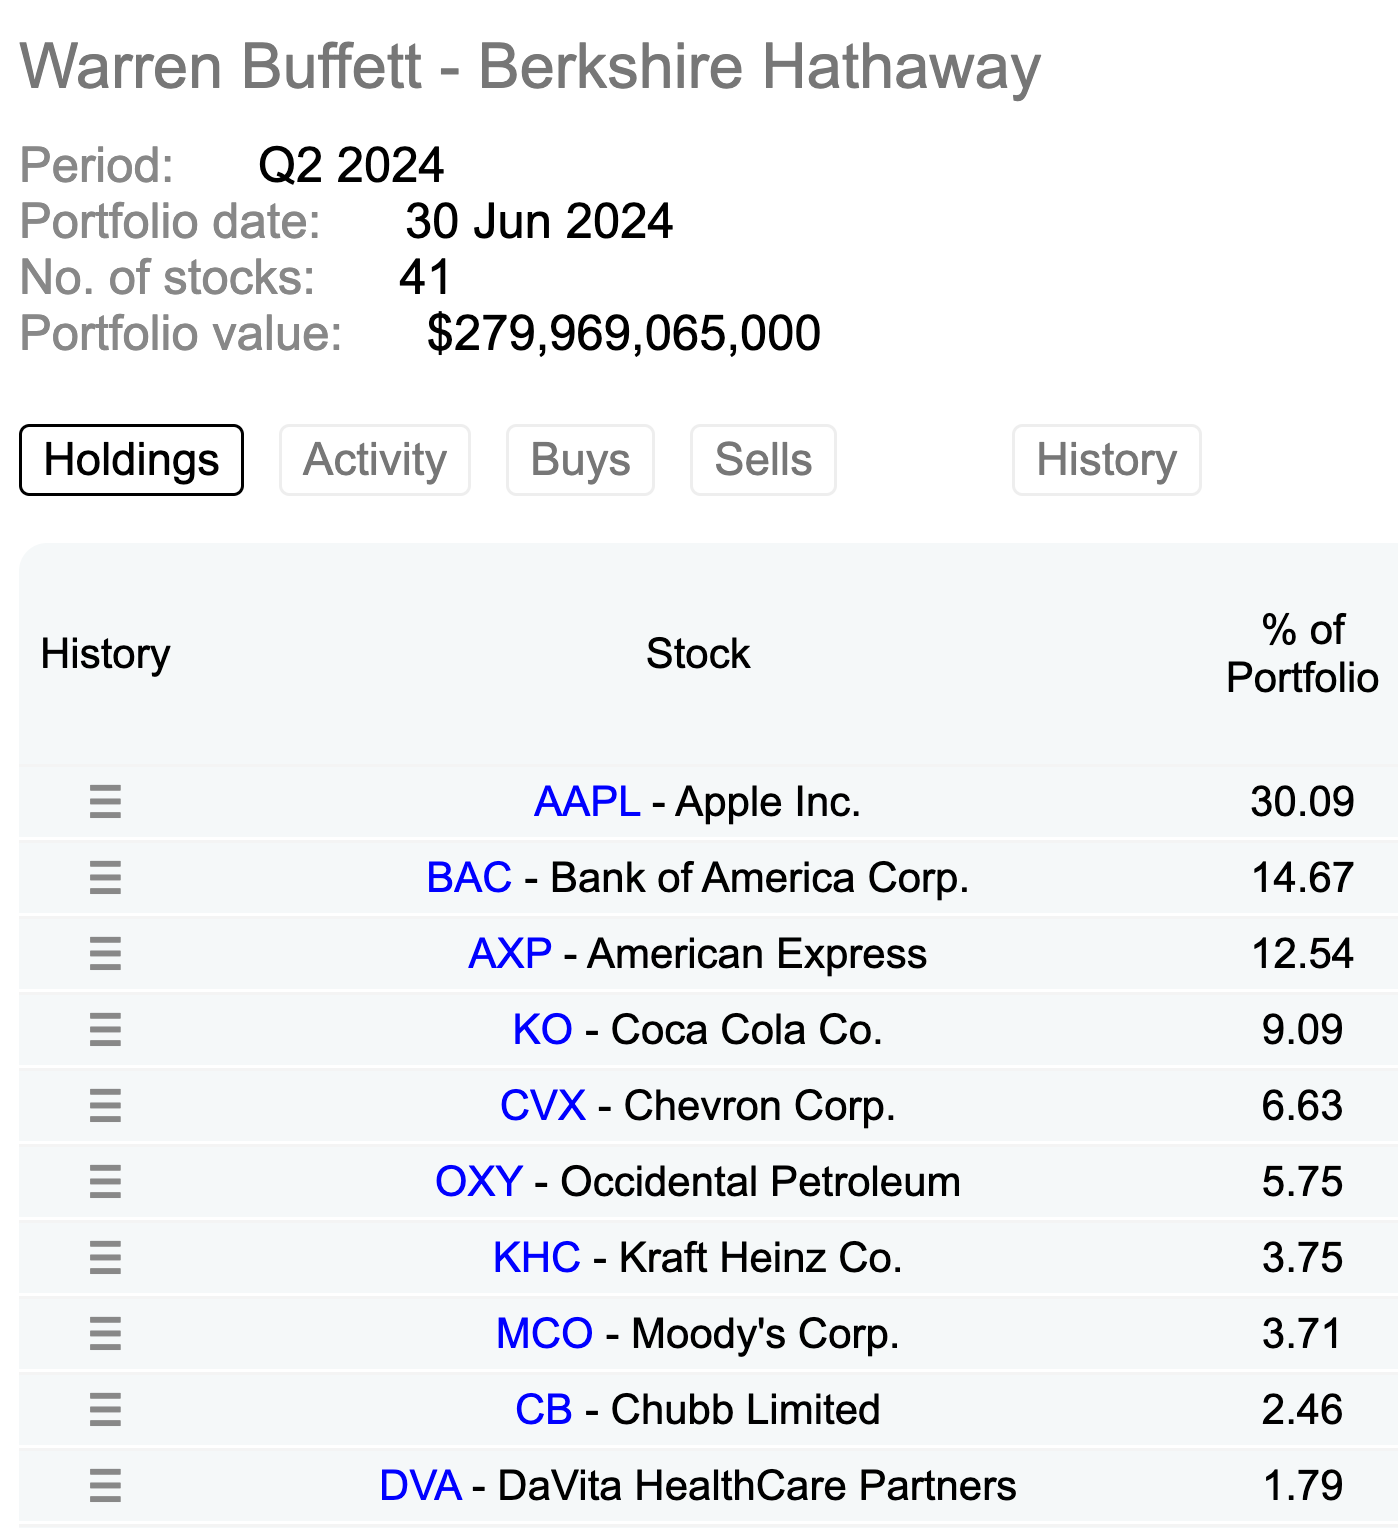
Task: Switch to the Activity tab
Action: pos(375,460)
